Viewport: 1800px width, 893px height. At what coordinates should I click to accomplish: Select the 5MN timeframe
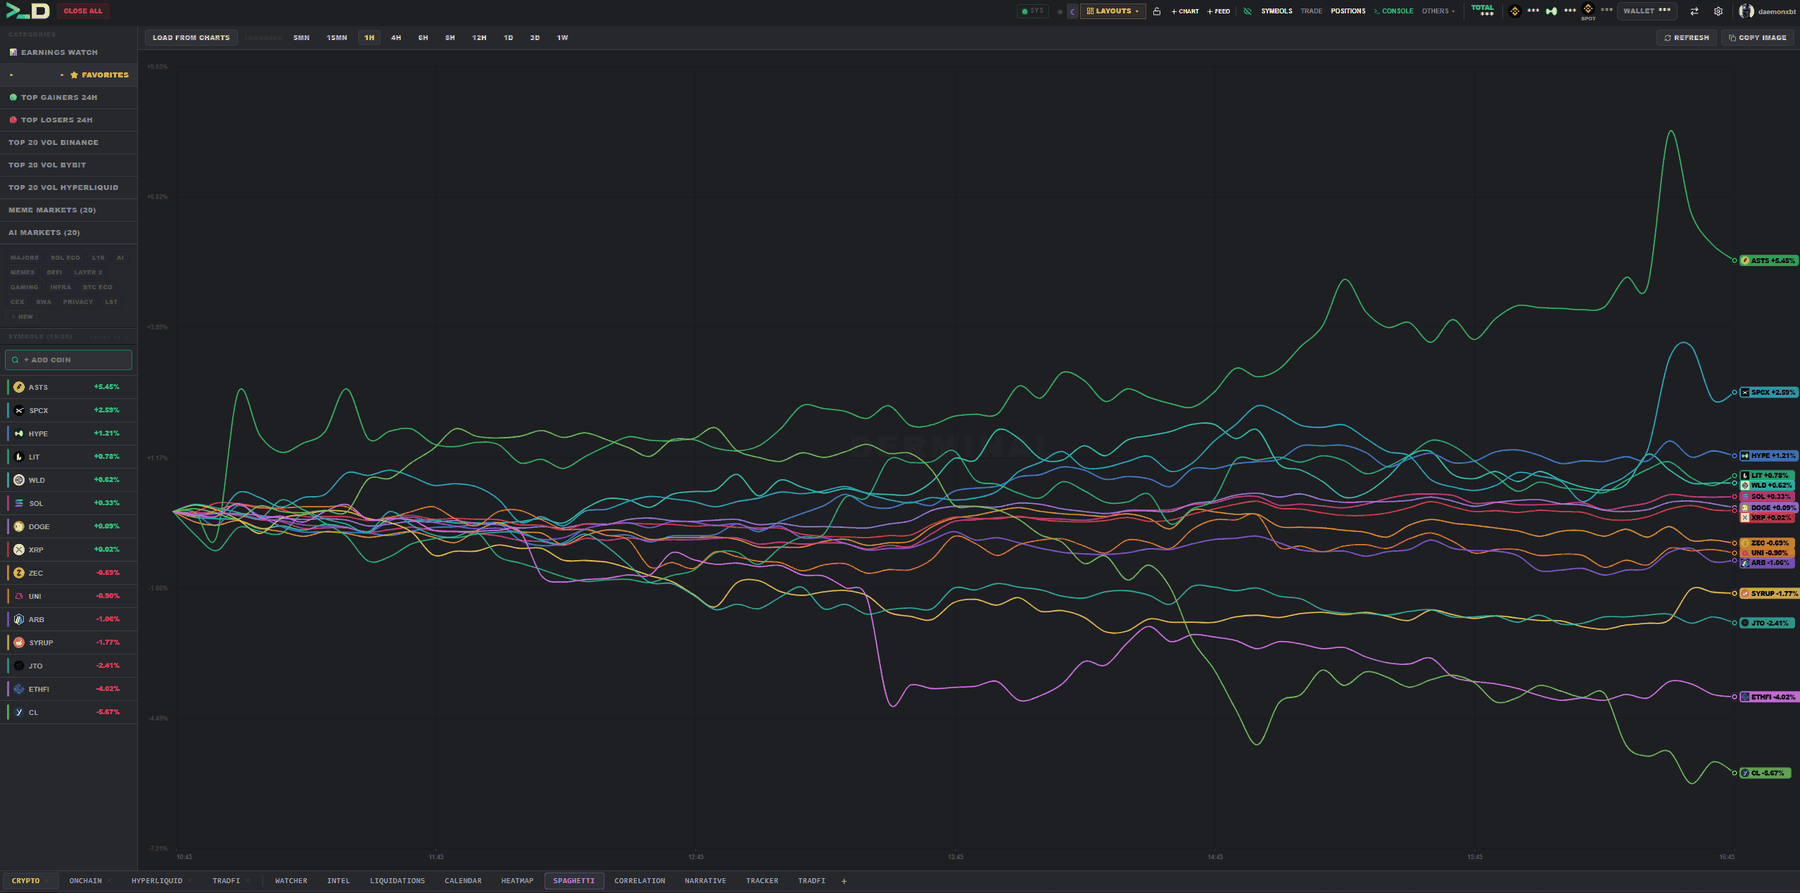[x=301, y=38]
